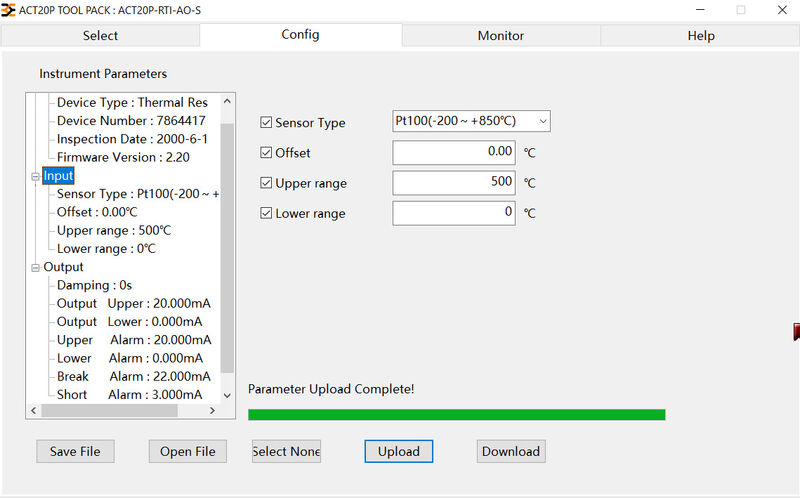Viewport: 800px width, 498px height.
Task: Uncheck the Offset checkbox
Action: [266, 153]
